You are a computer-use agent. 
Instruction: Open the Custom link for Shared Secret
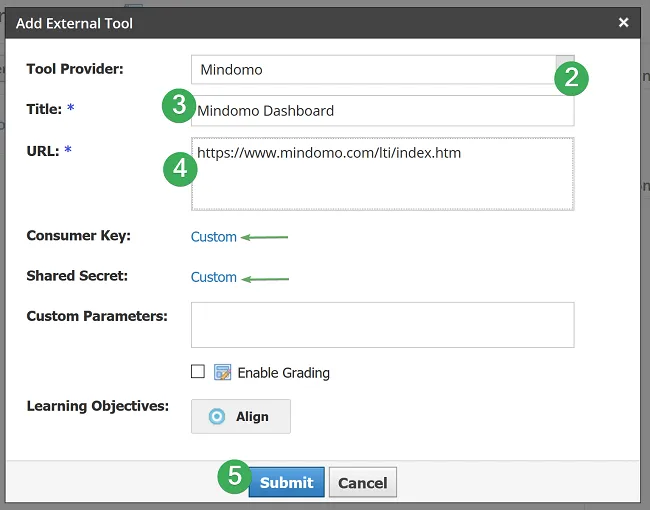pyautogui.click(x=214, y=277)
